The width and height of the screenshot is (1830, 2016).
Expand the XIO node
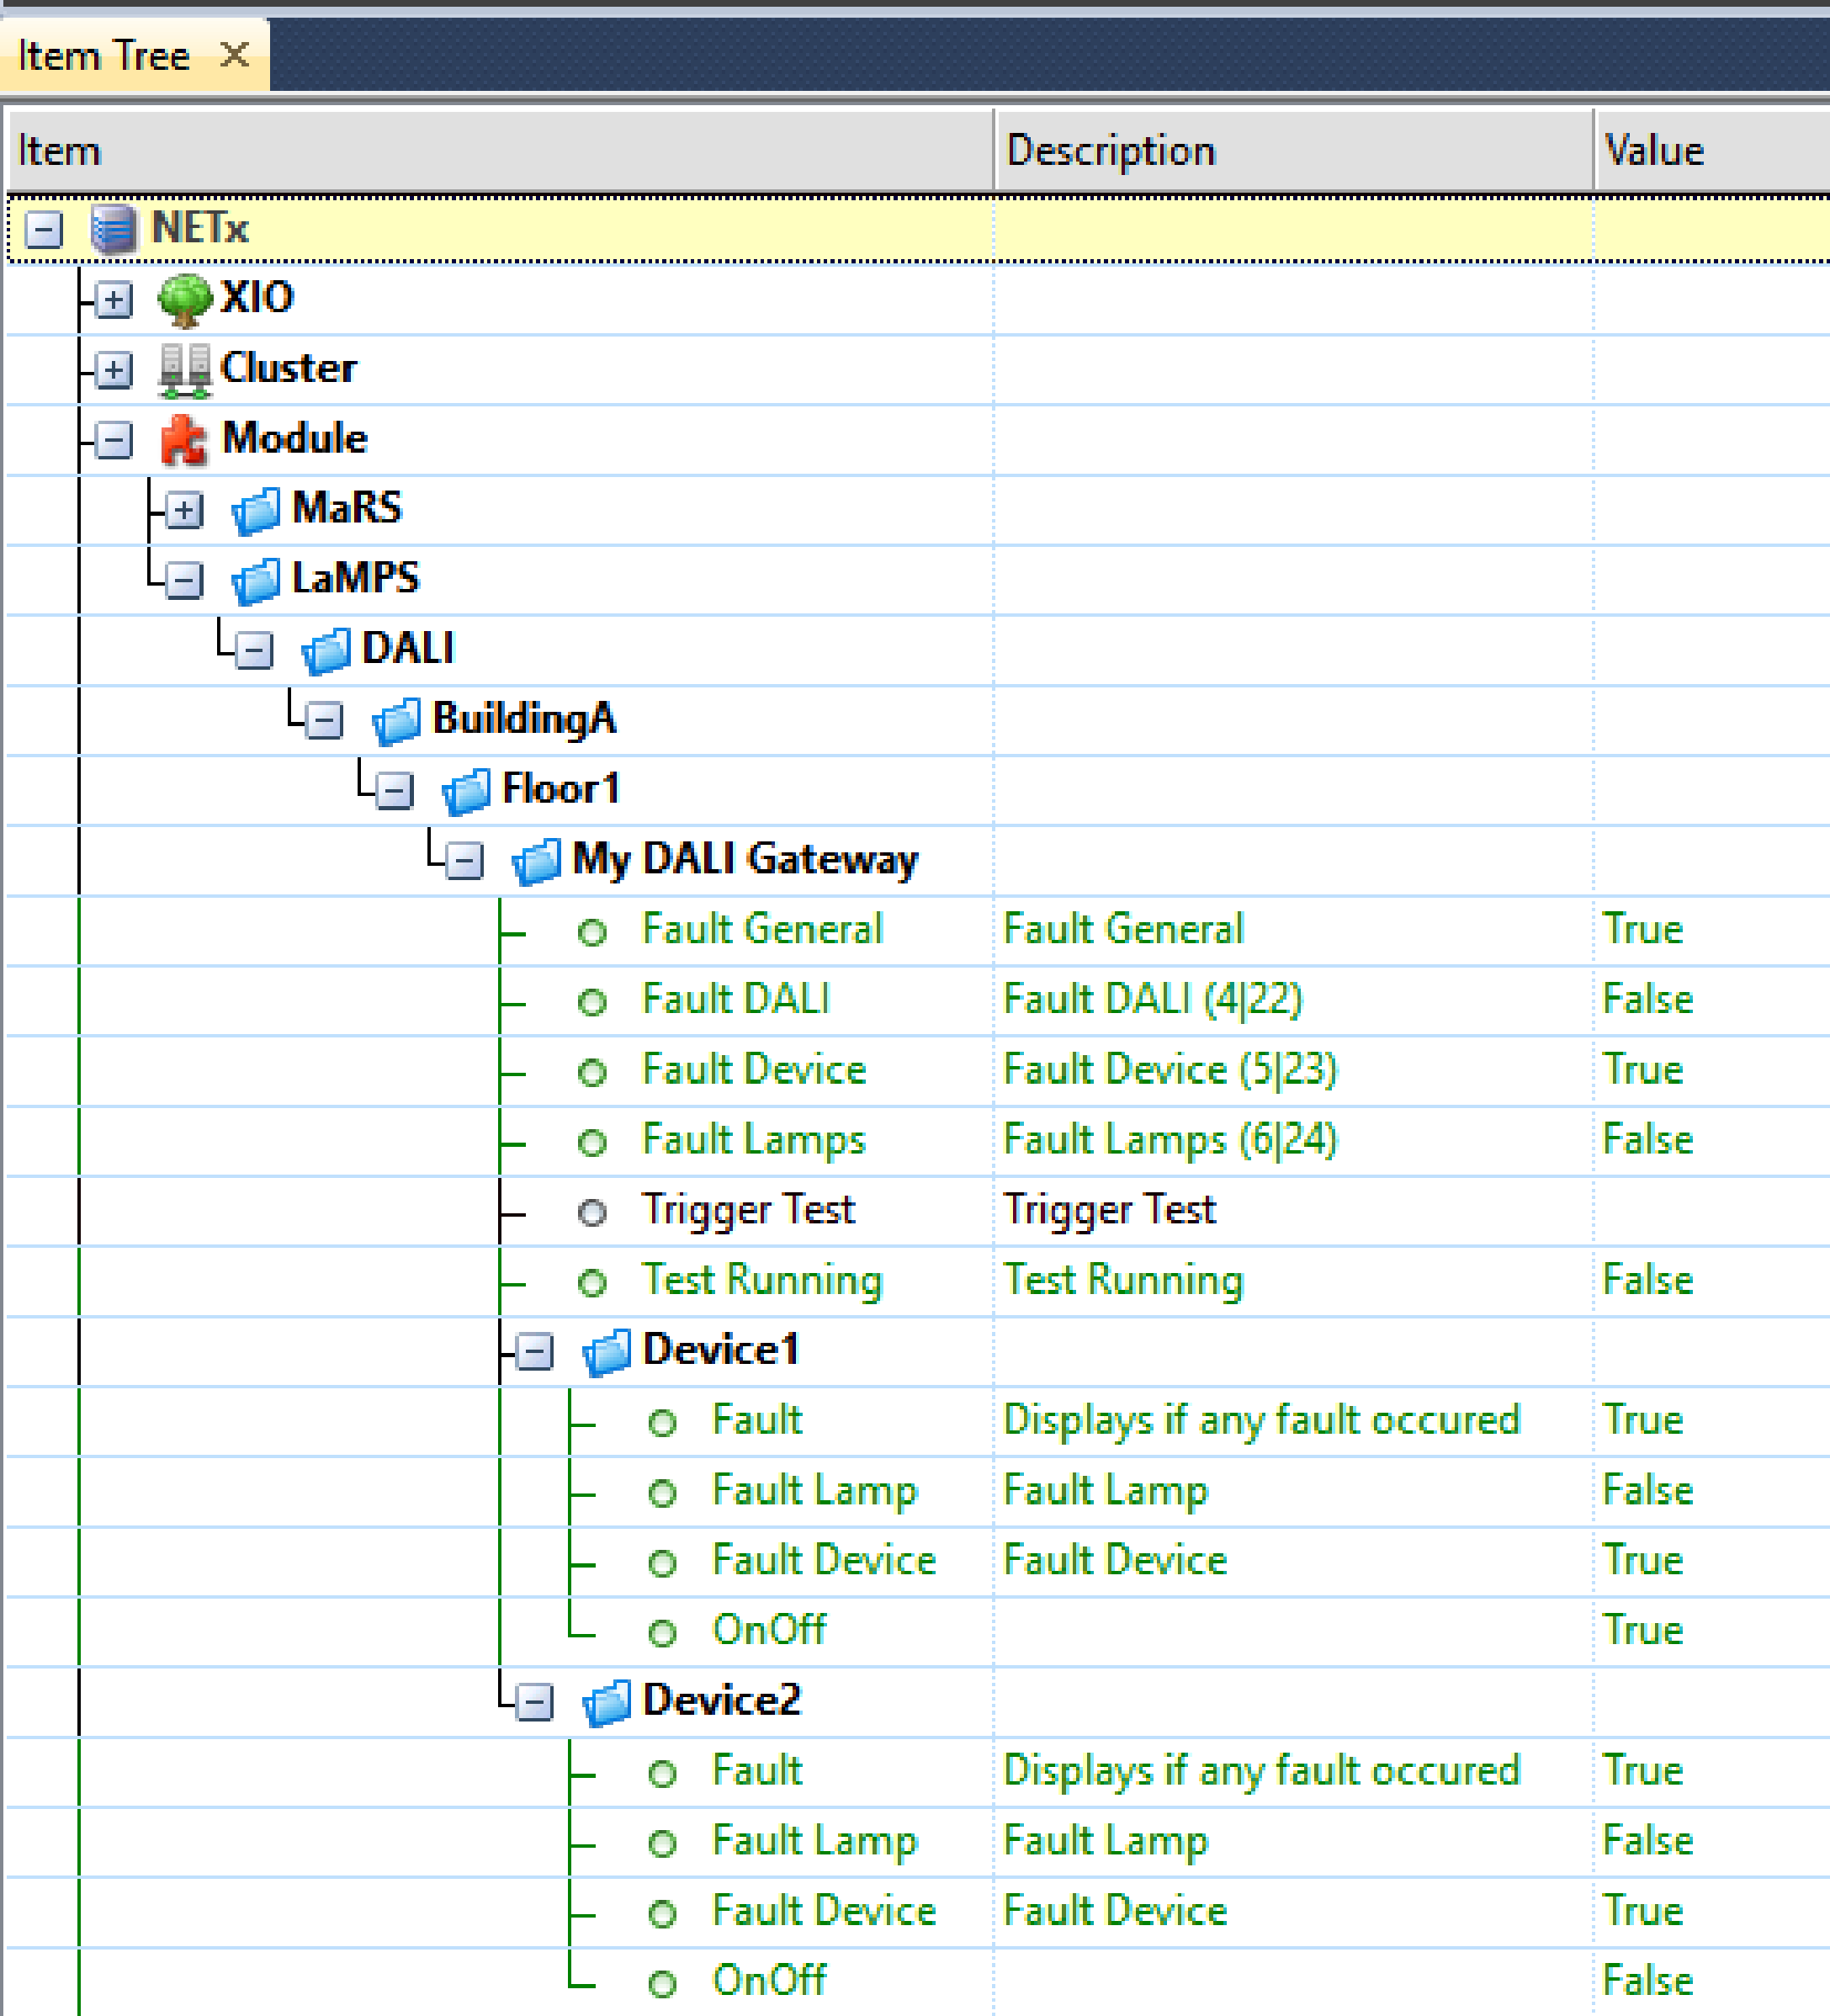click(114, 300)
